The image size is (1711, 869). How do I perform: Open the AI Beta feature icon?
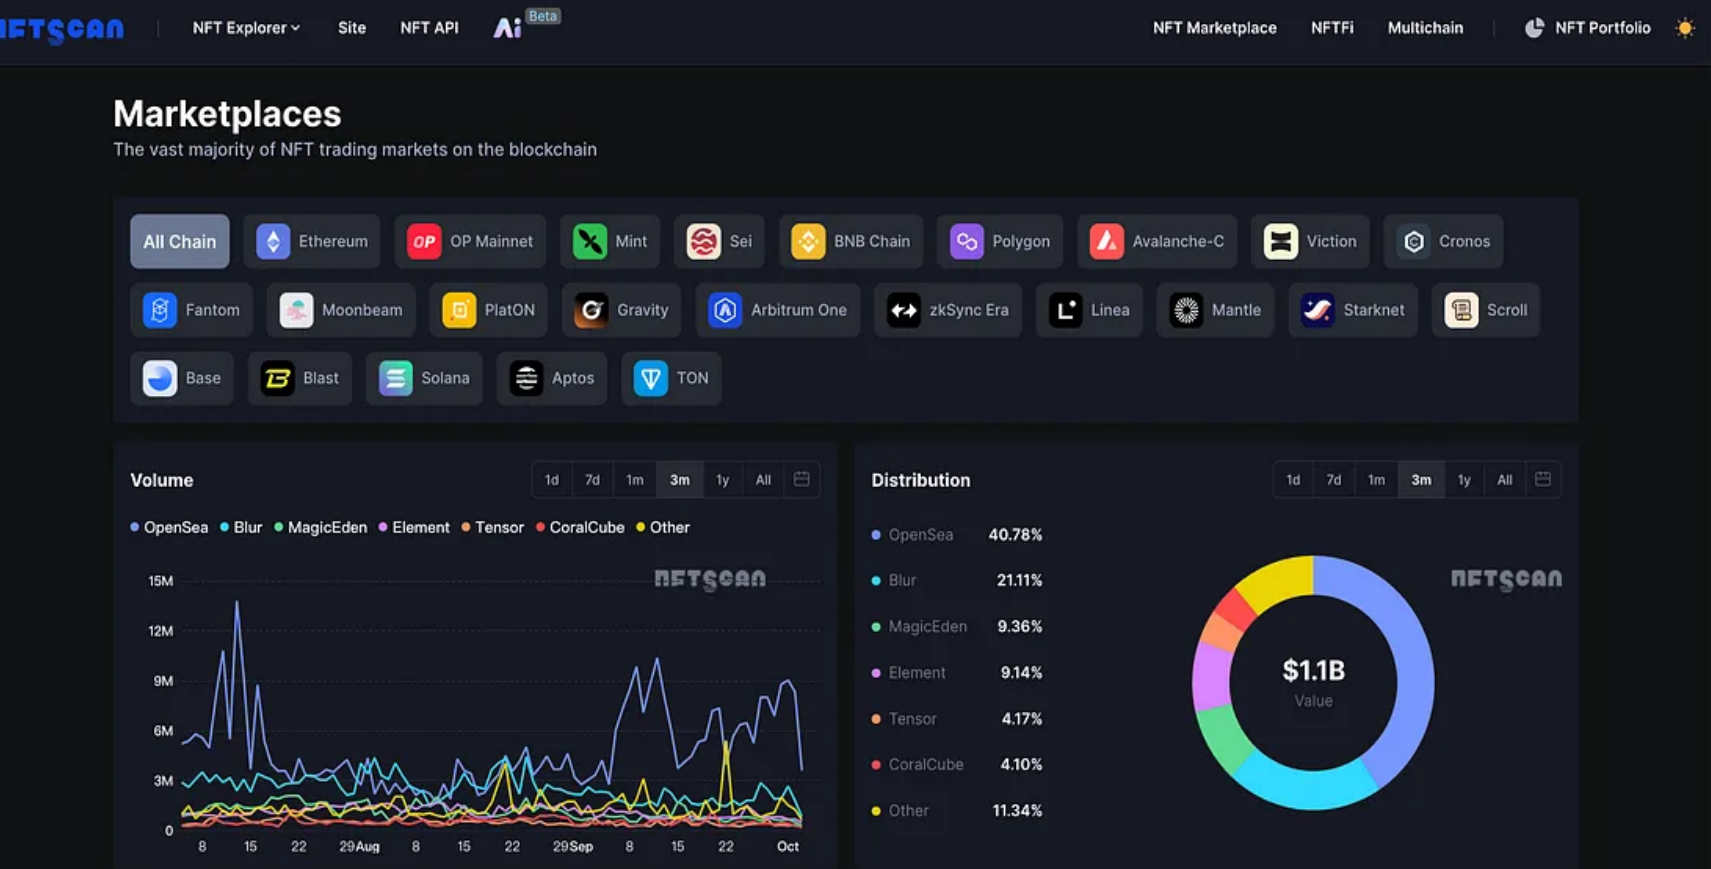tap(507, 28)
